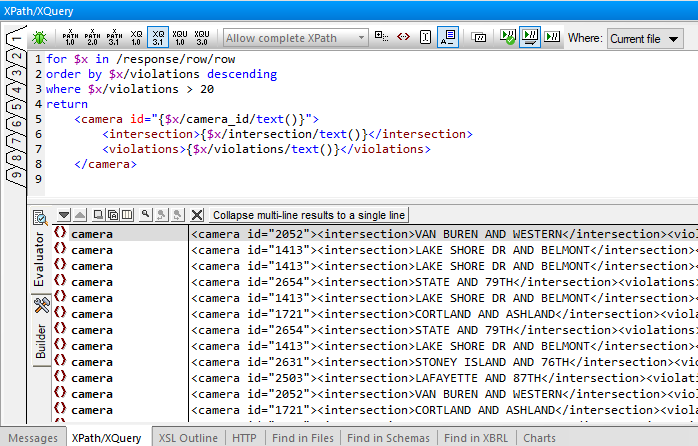698x446 pixels.
Task: Switch to numbered tab 2 on left
Action: click(x=16, y=55)
